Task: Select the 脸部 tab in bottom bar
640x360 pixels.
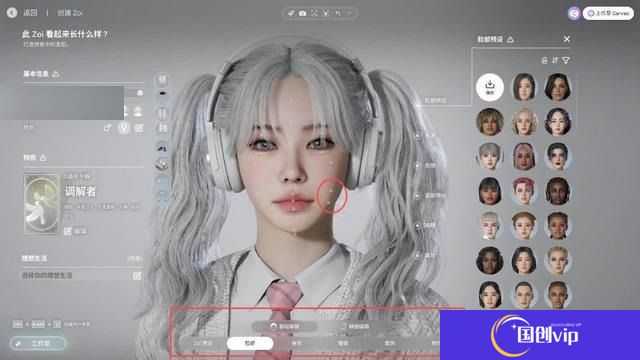Action: (x=250, y=343)
